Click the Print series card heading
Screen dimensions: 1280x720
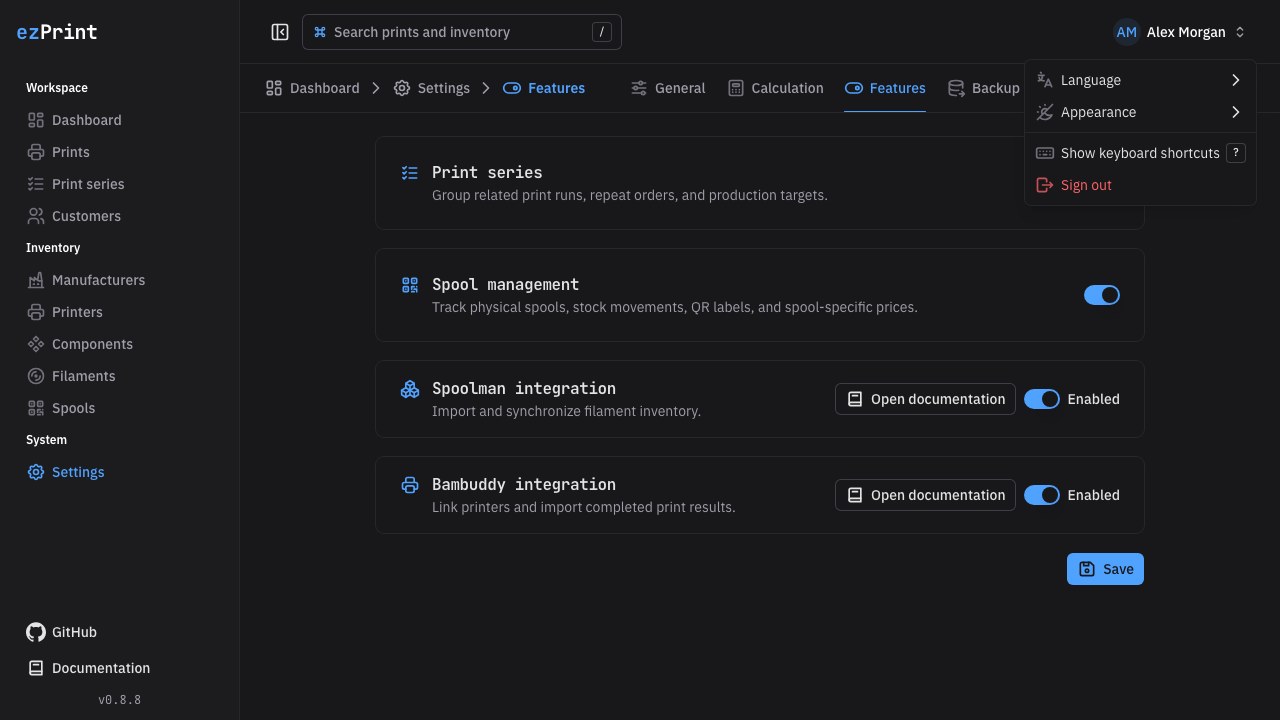(x=487, y=172)
